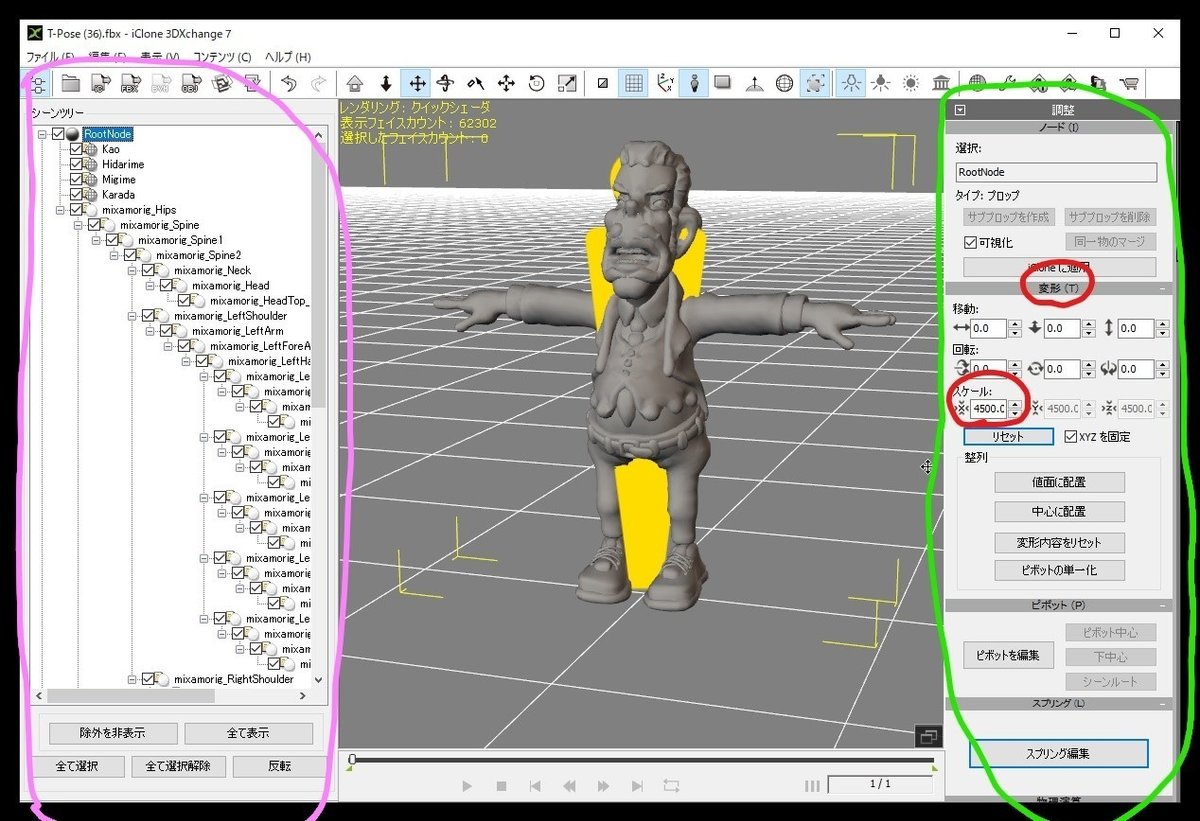1200x821 pixels.
Task: Click the export to iClone icon
Action: 101,84
